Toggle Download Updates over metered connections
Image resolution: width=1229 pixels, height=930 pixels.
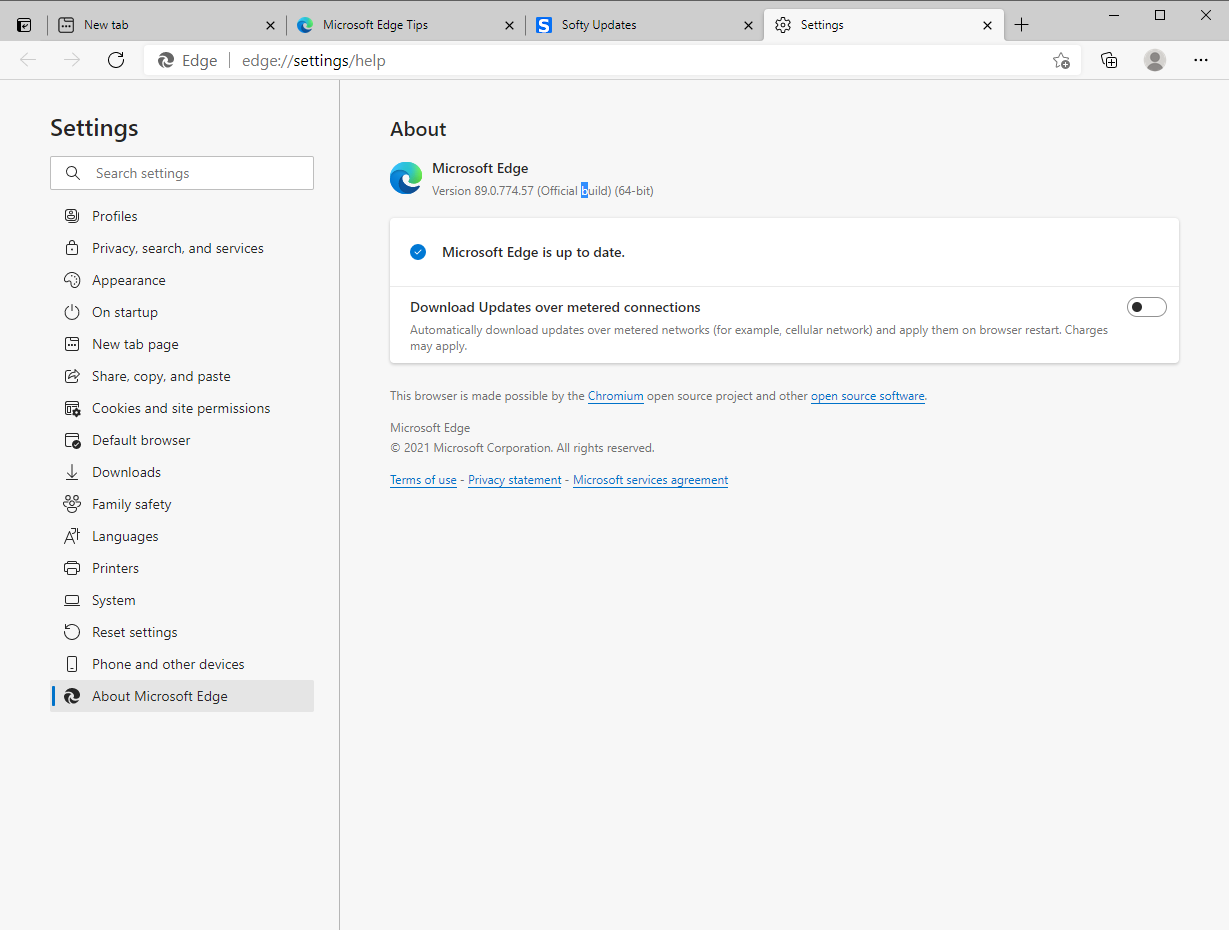click(1147, 307)
